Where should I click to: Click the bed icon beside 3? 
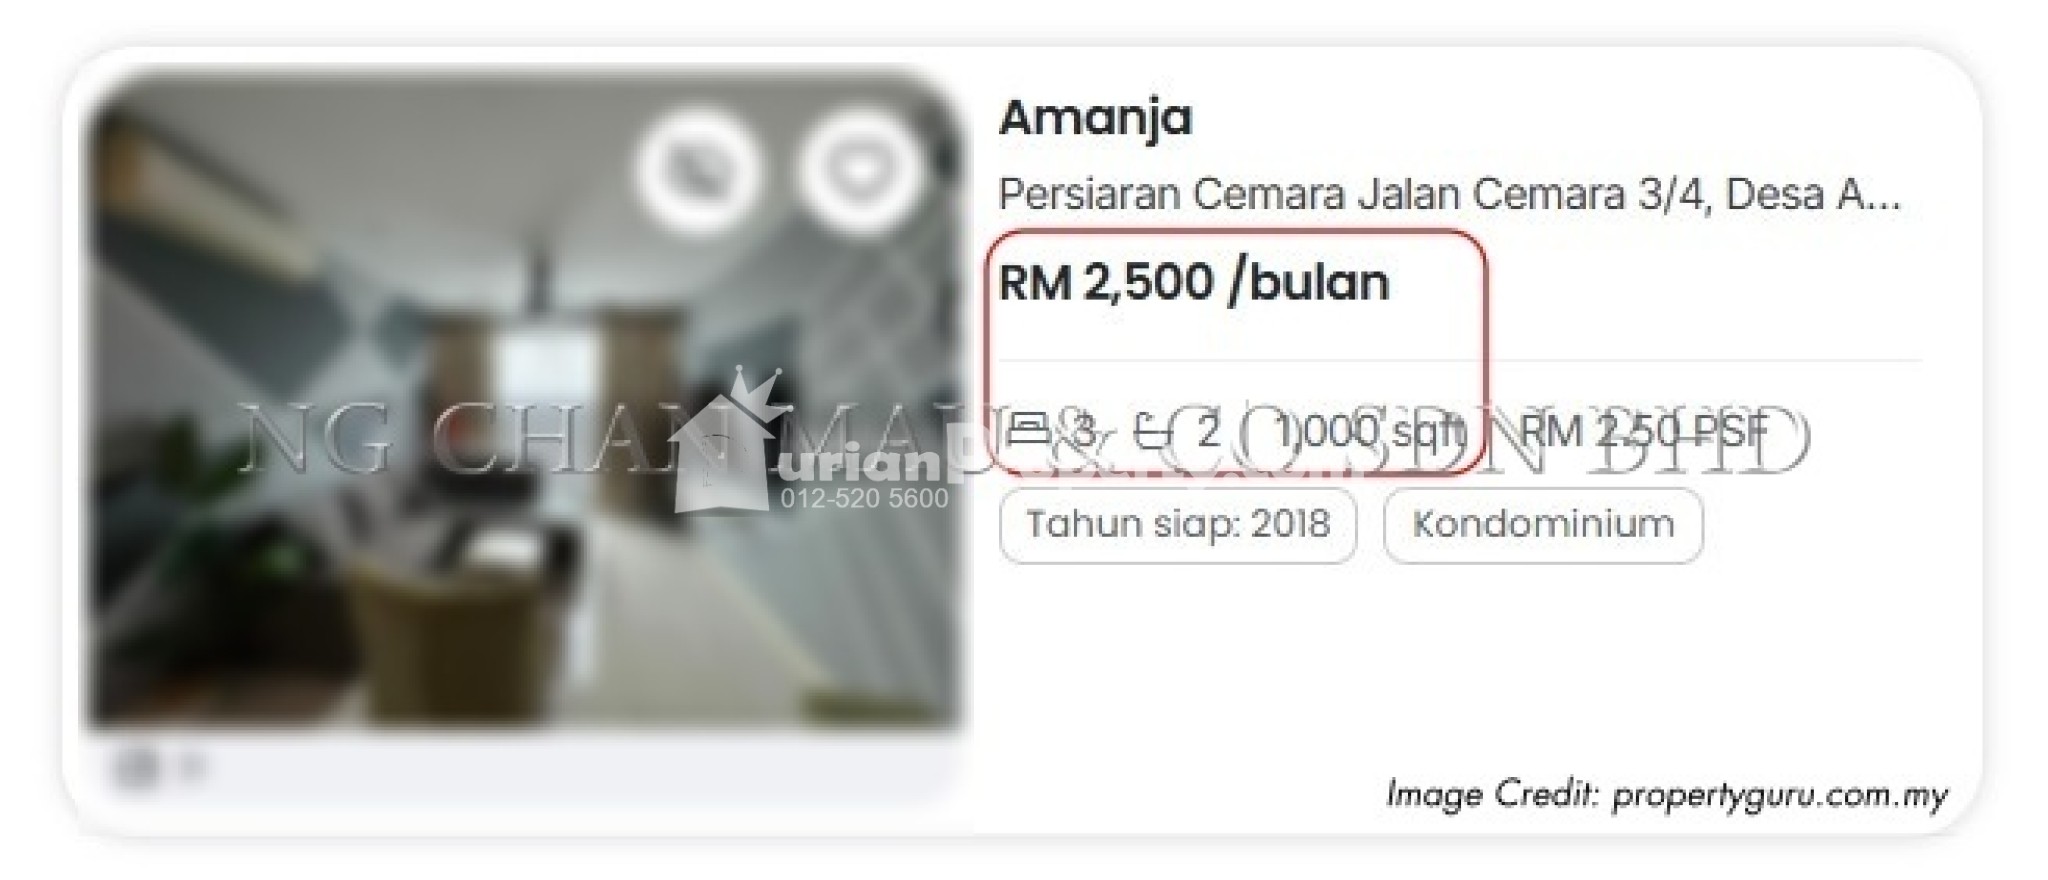1027,431
